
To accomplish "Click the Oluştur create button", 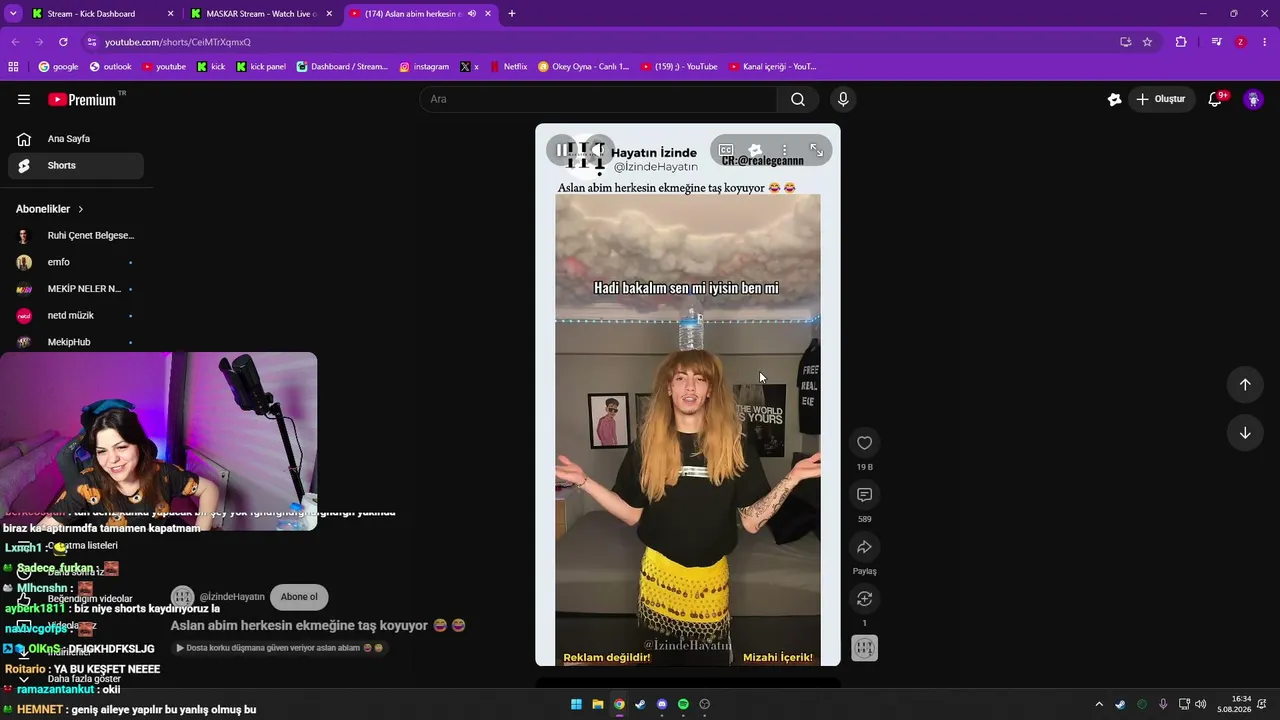I will click(1160, 99).
